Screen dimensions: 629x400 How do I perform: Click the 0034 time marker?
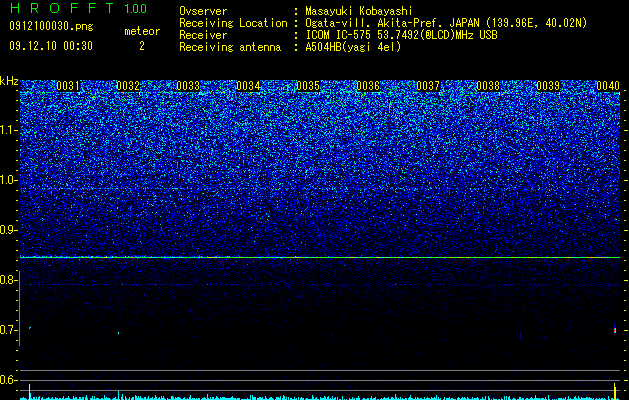248,86
